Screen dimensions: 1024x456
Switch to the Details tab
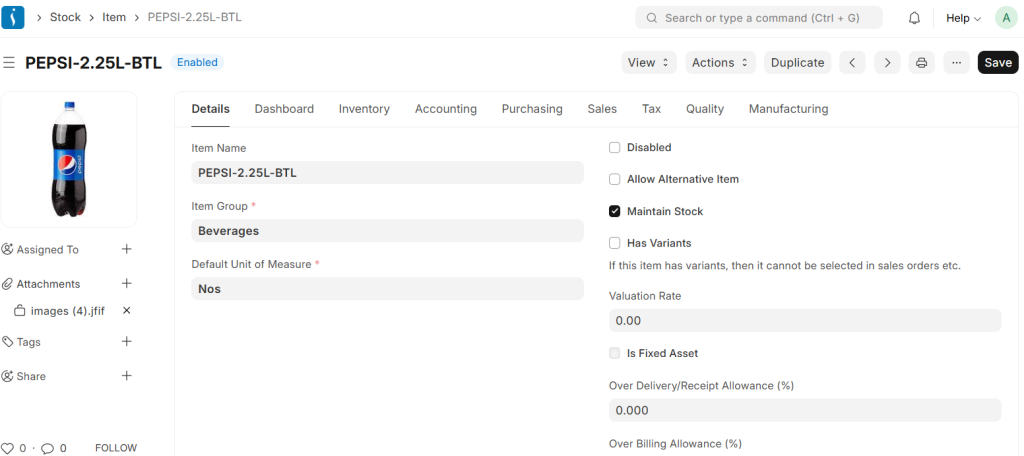(210, 109)
